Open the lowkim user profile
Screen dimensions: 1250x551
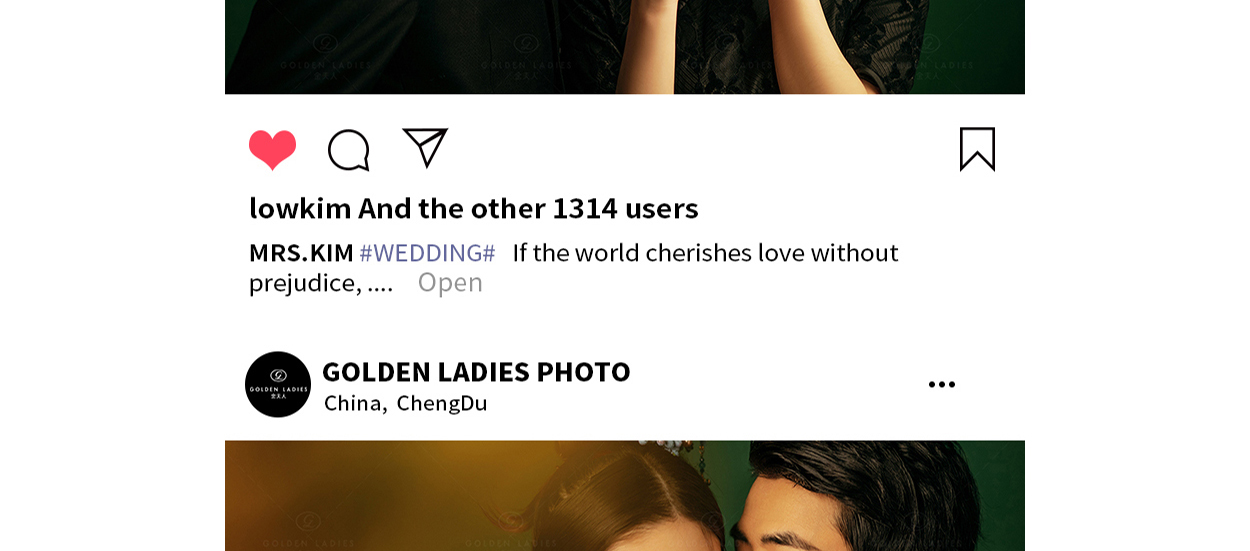click(300, 208)
